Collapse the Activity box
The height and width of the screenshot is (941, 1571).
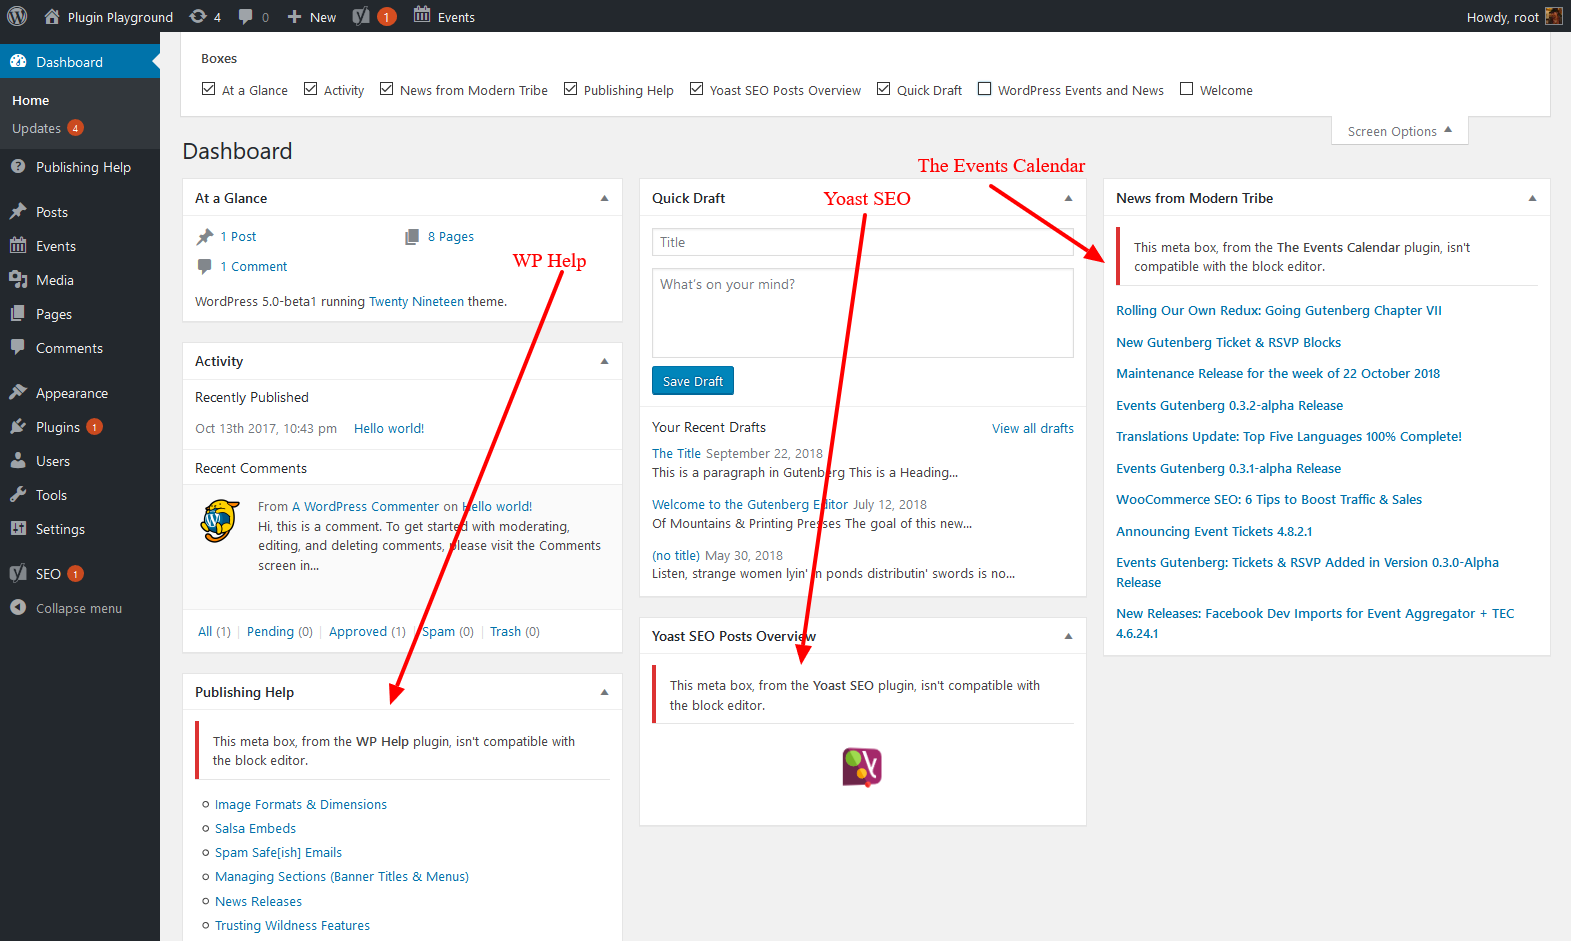tap(604, 361)
